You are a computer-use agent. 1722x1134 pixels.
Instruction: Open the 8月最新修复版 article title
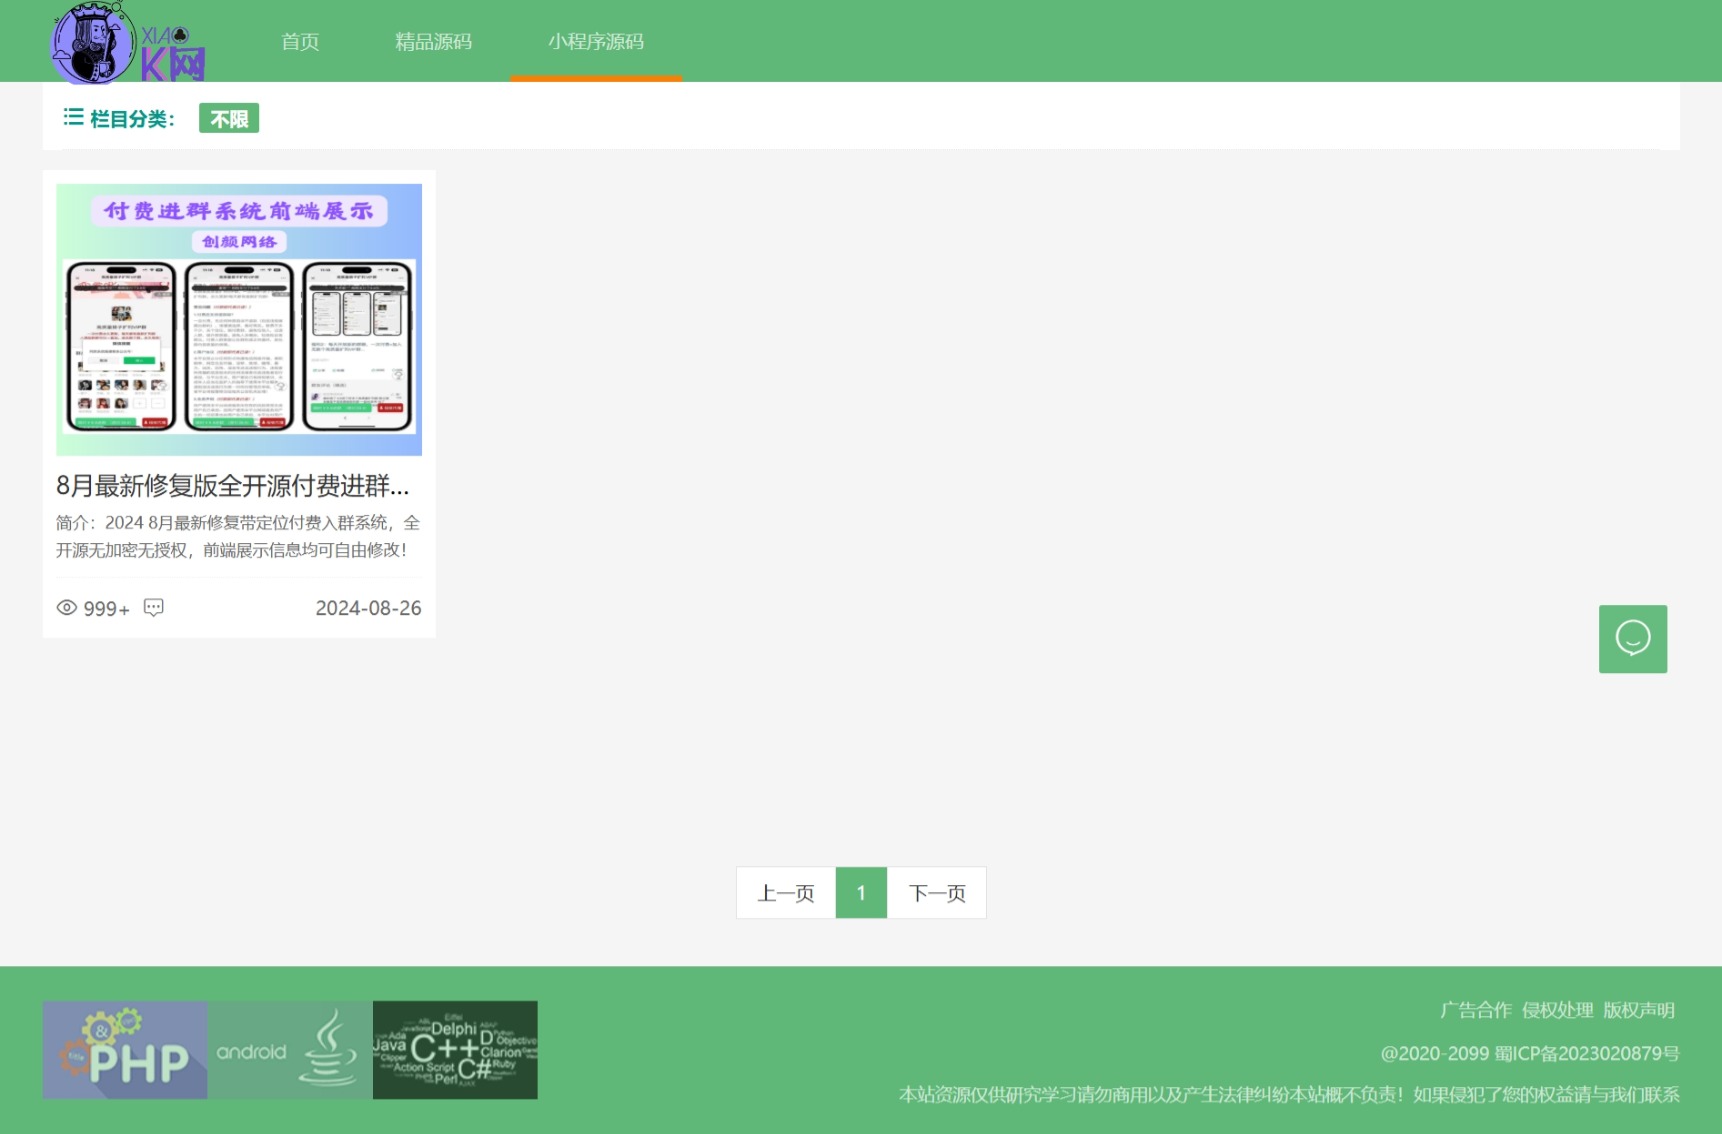233,486
